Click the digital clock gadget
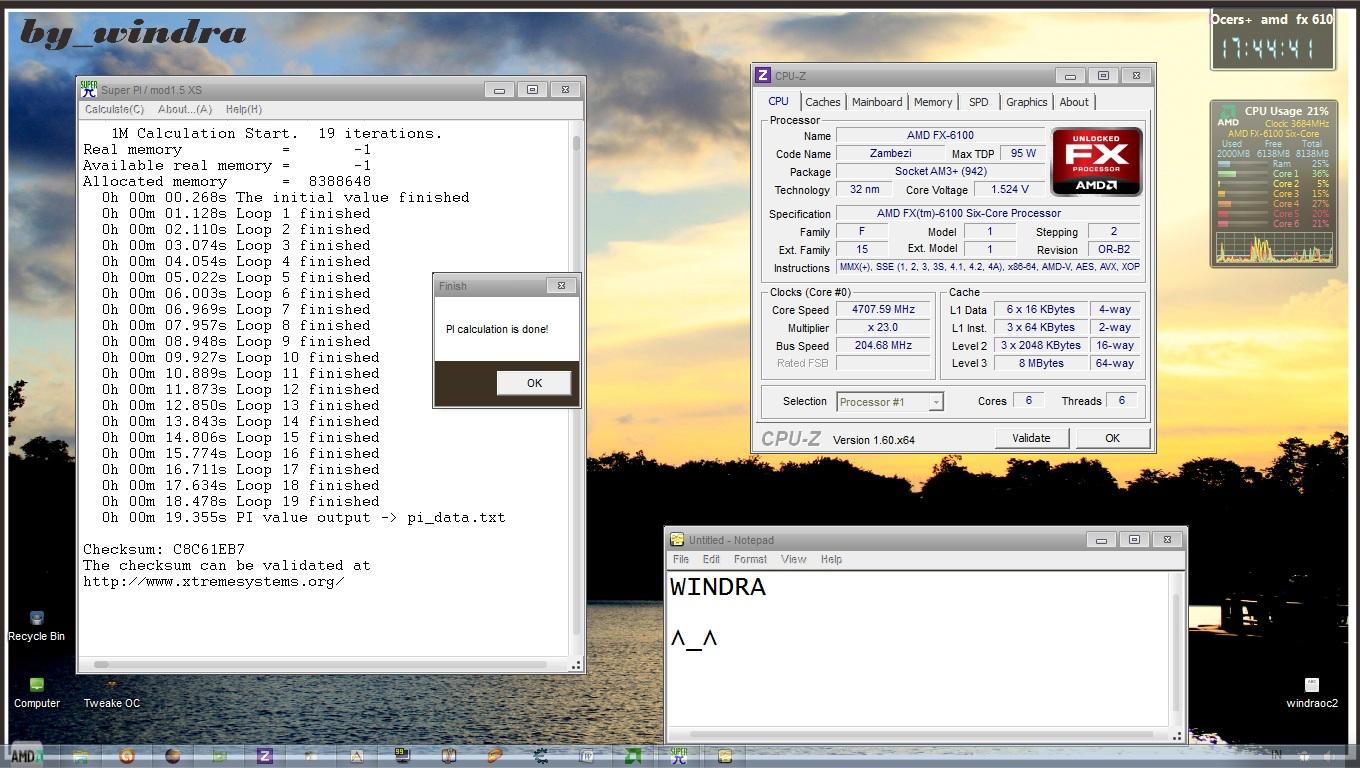The width and height of the screenshot is (1360, 768). tap(1272, 48)
